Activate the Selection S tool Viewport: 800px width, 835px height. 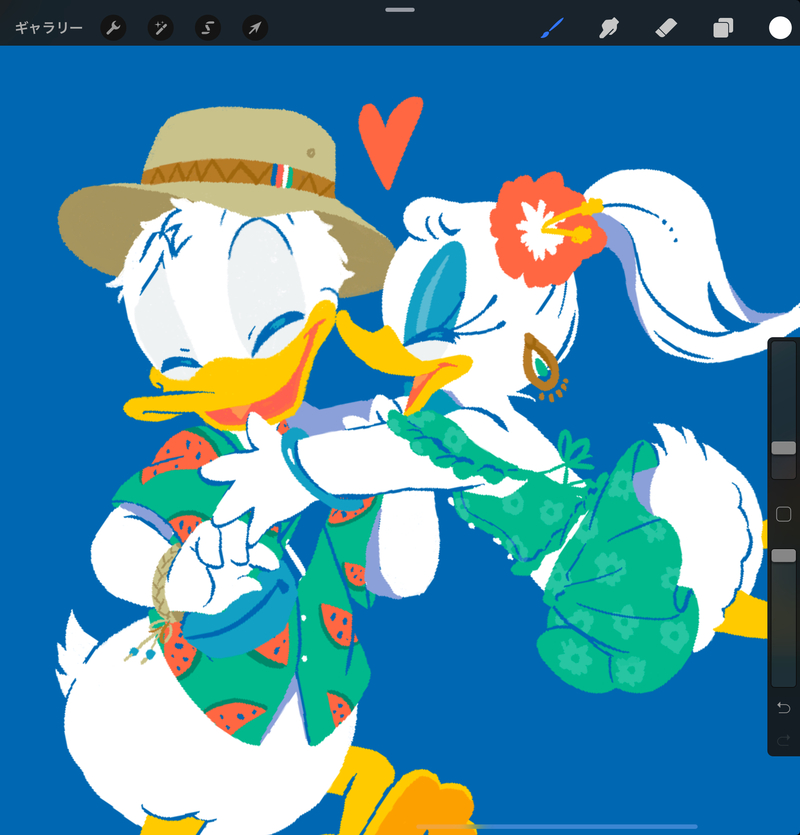[208, 28]
